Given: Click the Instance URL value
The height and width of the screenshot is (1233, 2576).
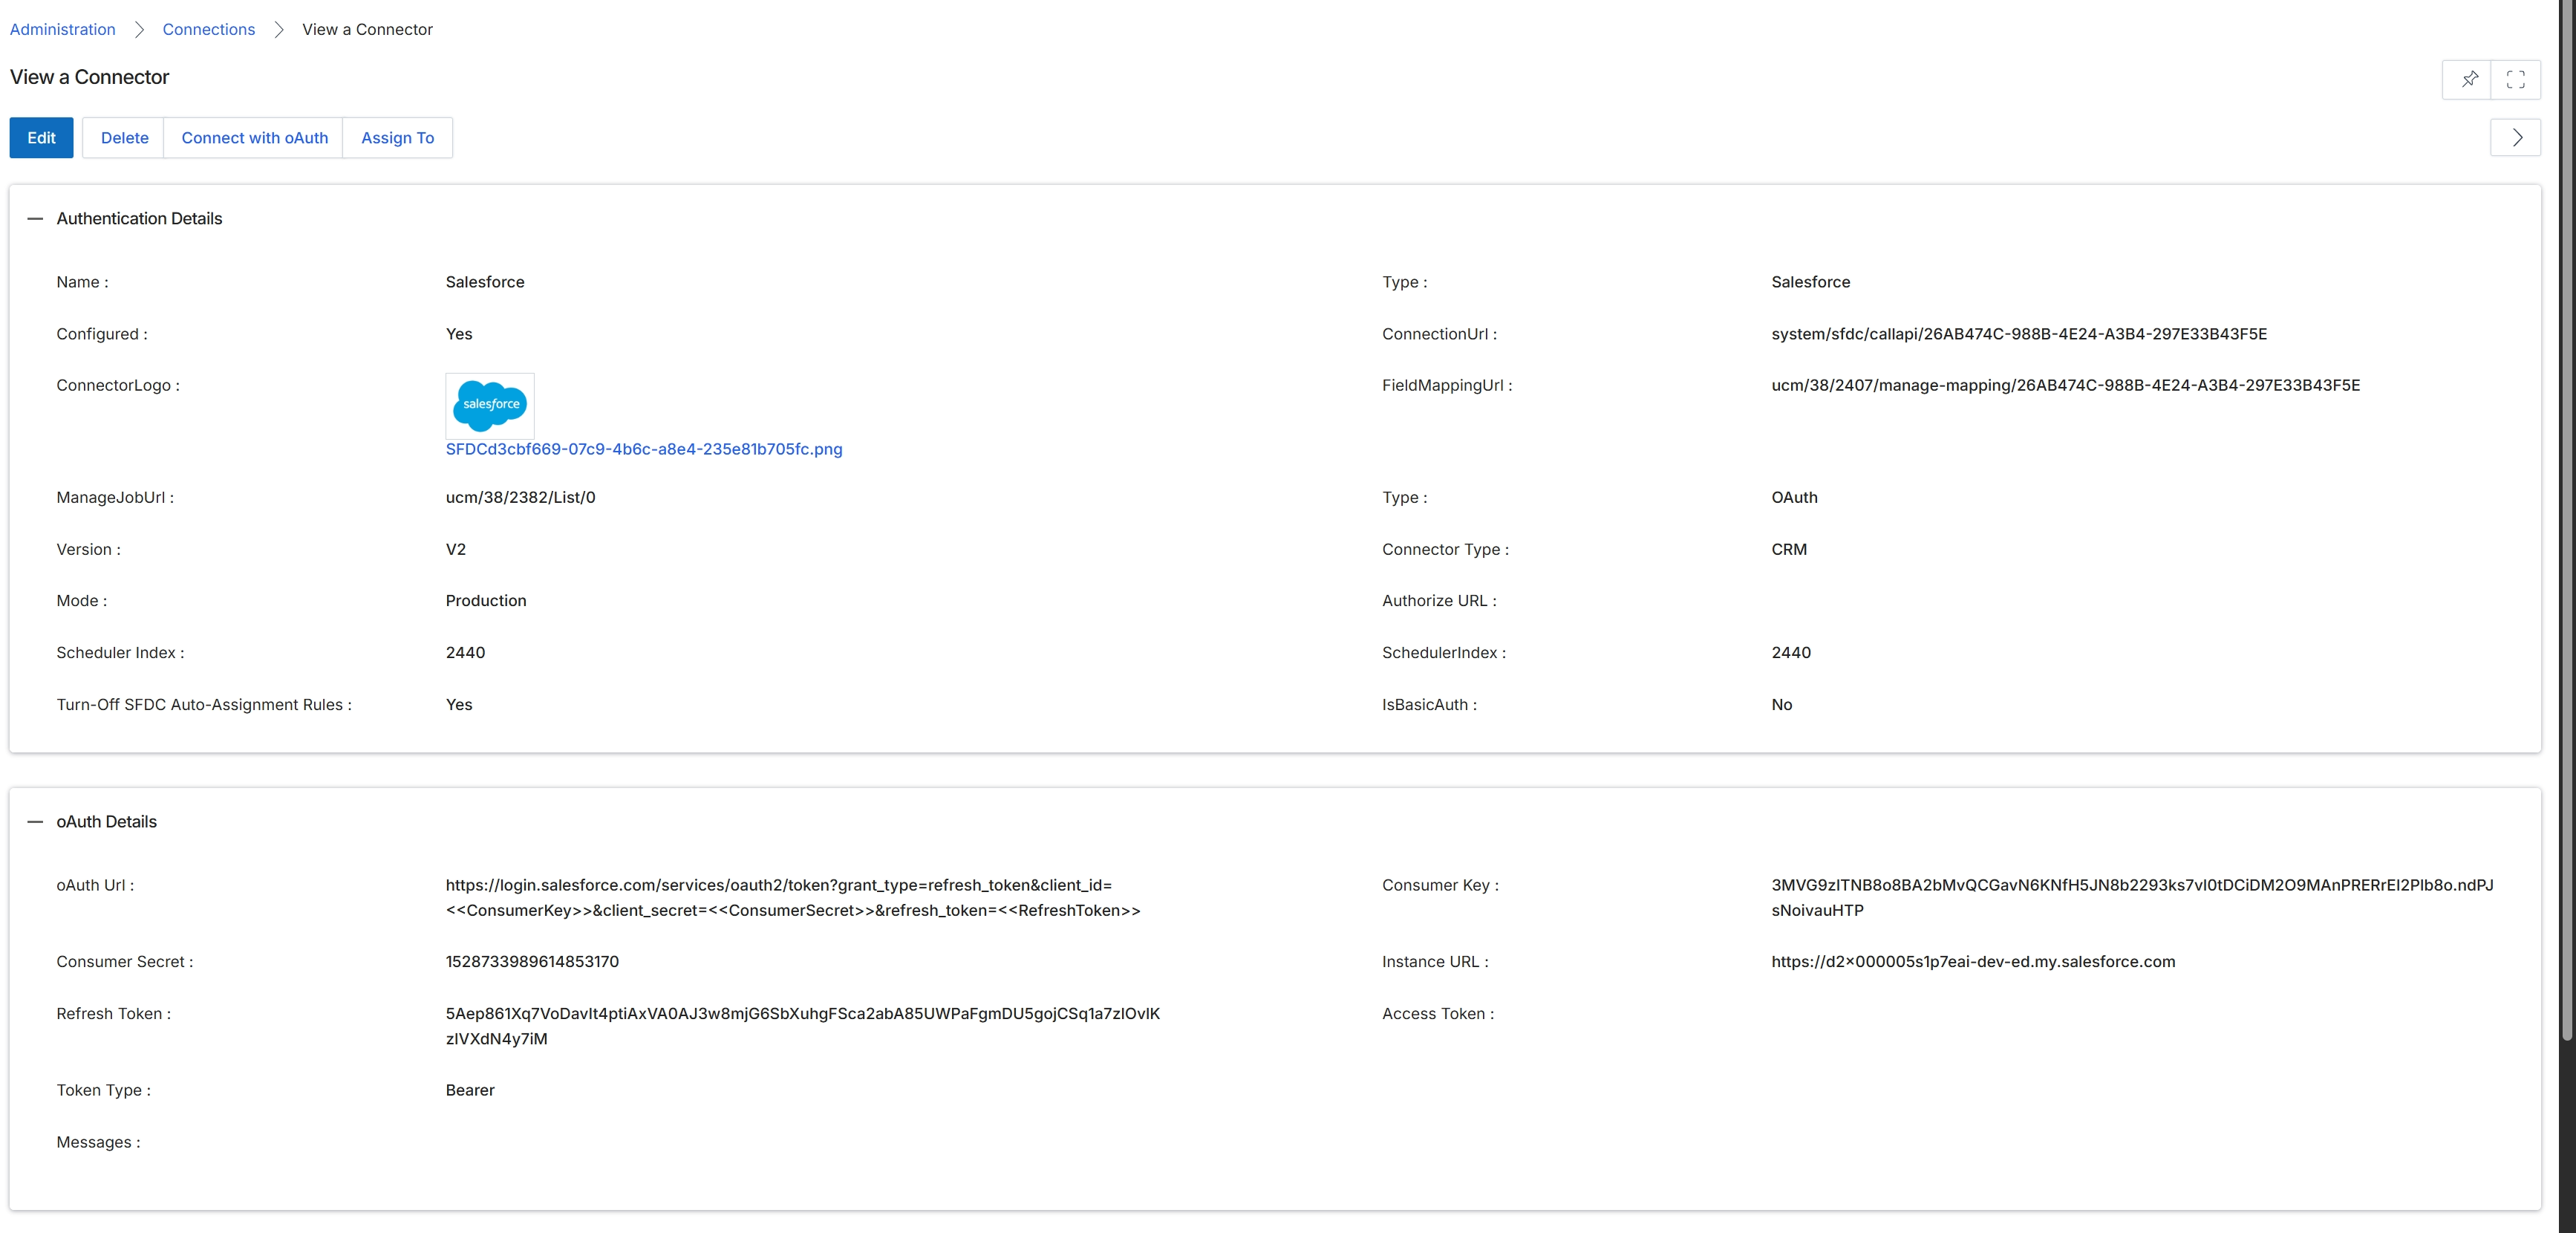Looking at the screenshot, I should coord(1973,962).
